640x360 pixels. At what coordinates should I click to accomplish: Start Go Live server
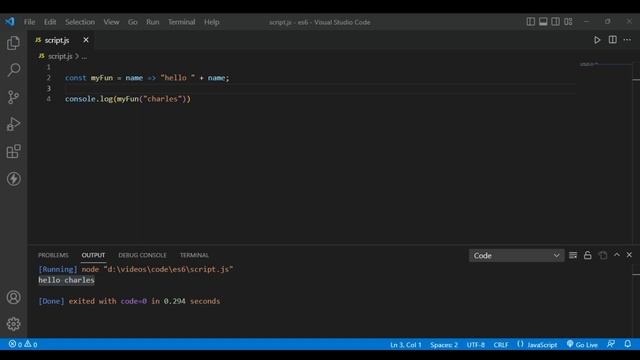coord(582,345)
